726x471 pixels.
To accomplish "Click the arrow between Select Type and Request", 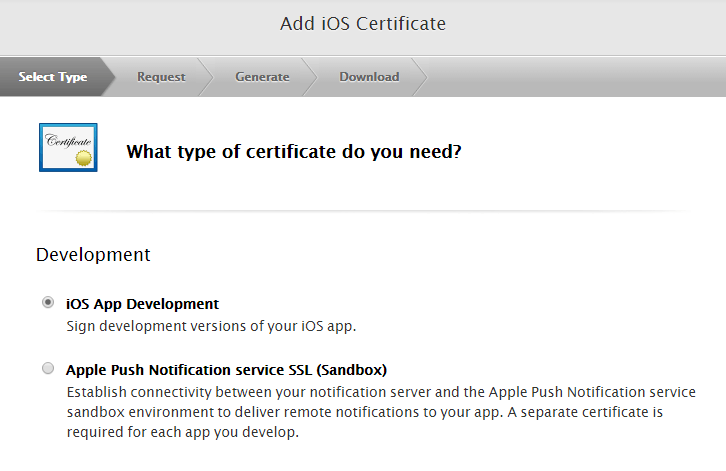I will coord(112,77).
